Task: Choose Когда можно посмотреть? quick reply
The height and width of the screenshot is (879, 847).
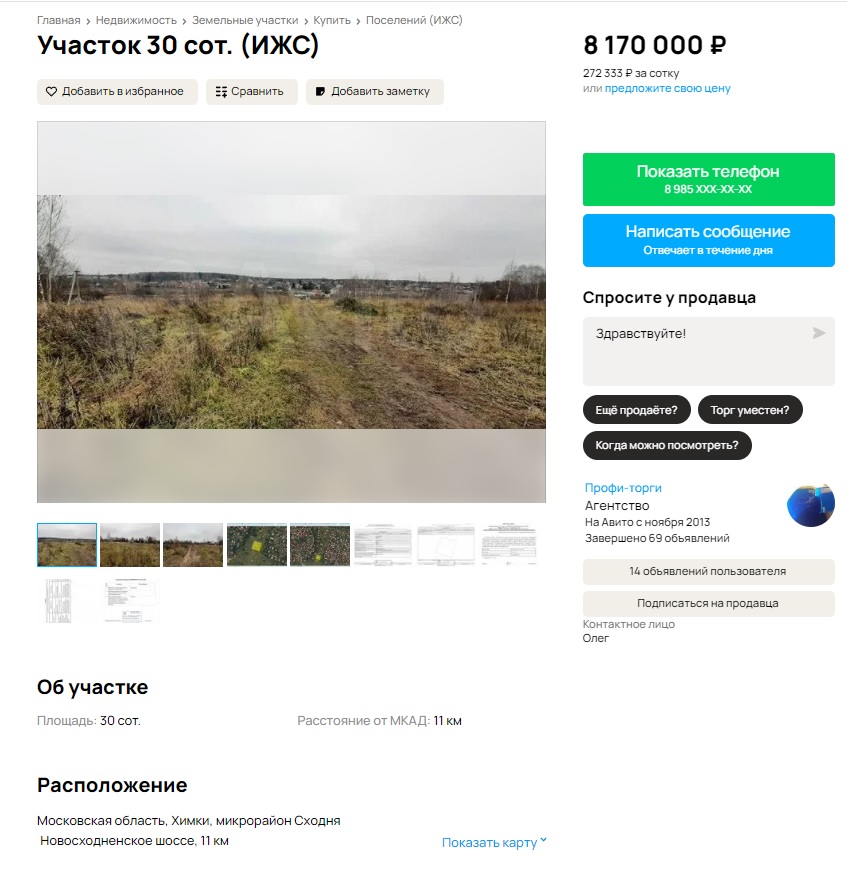Action: tap(667, 445)
